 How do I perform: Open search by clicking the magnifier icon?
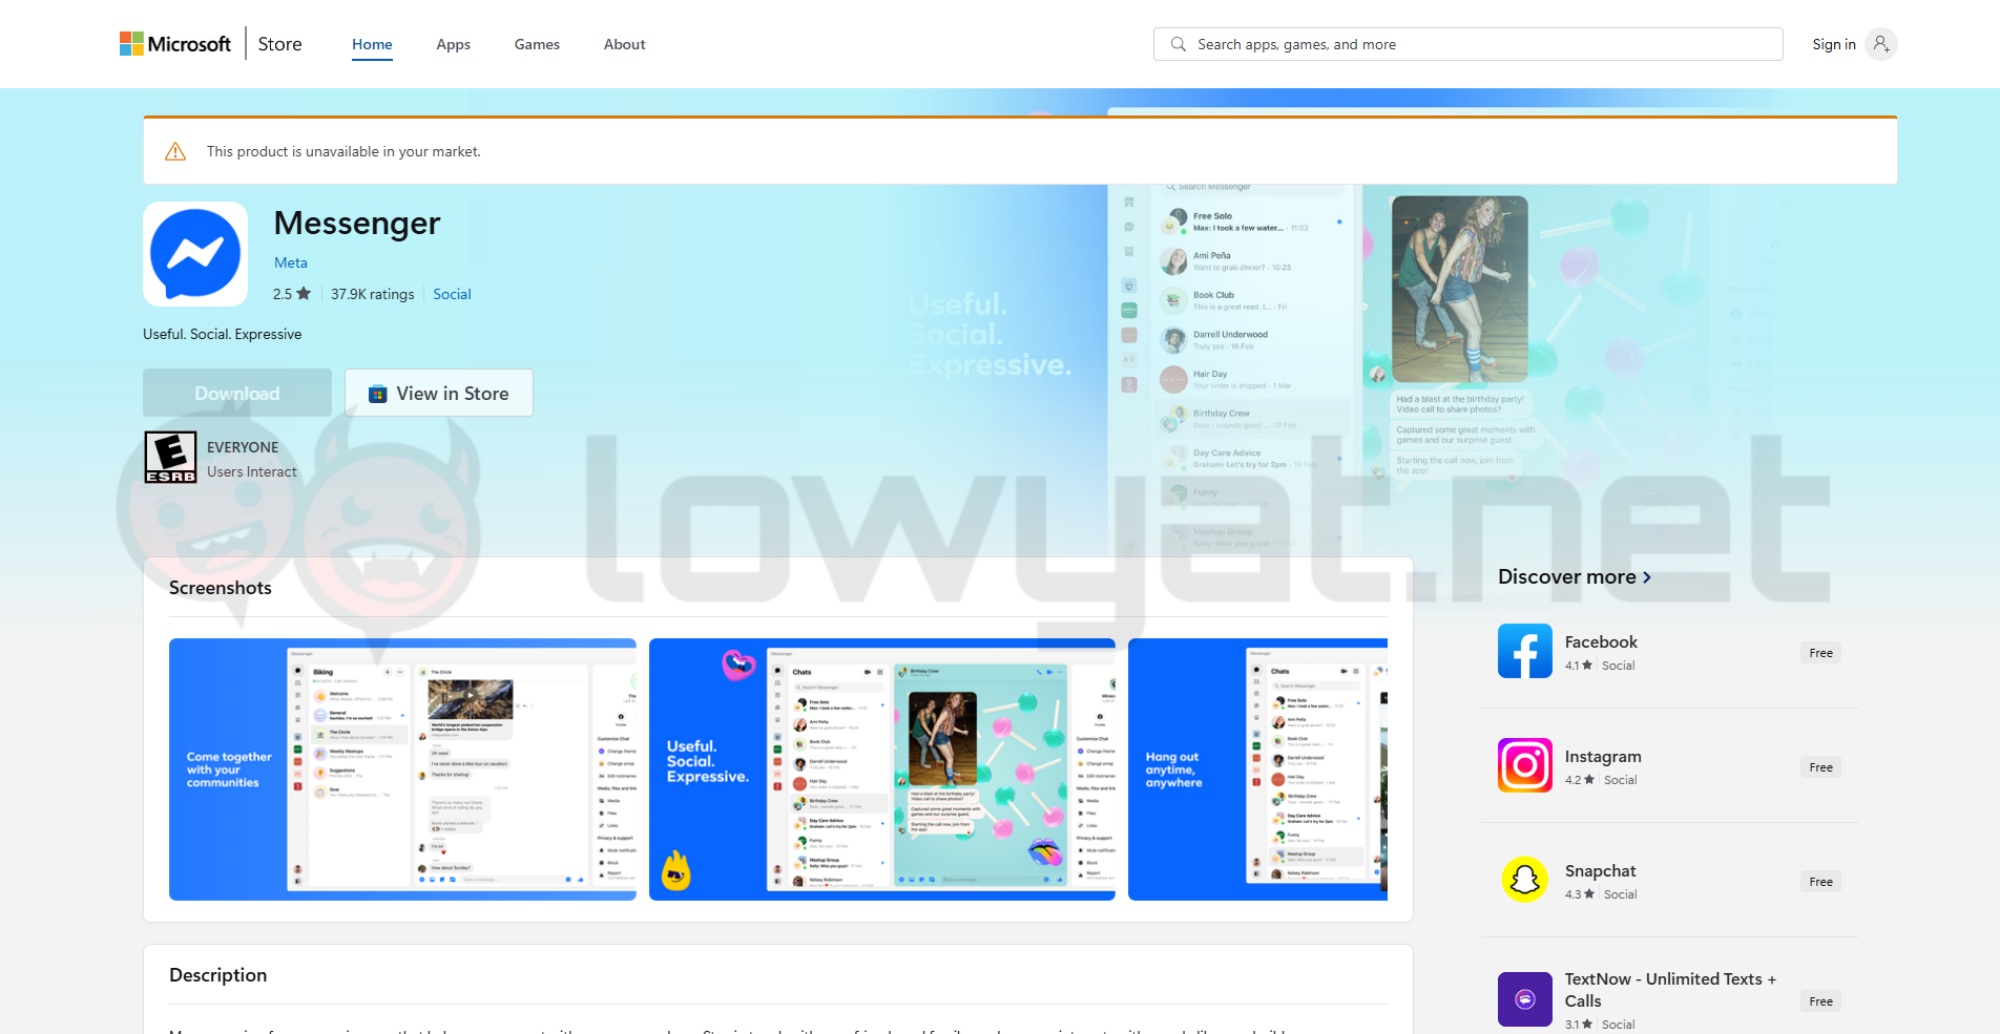[x=1179, y=44]
